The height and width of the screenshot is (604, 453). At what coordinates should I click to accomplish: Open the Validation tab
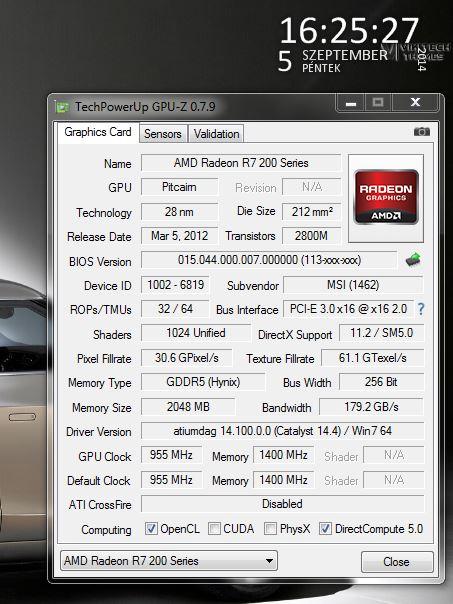216,134
